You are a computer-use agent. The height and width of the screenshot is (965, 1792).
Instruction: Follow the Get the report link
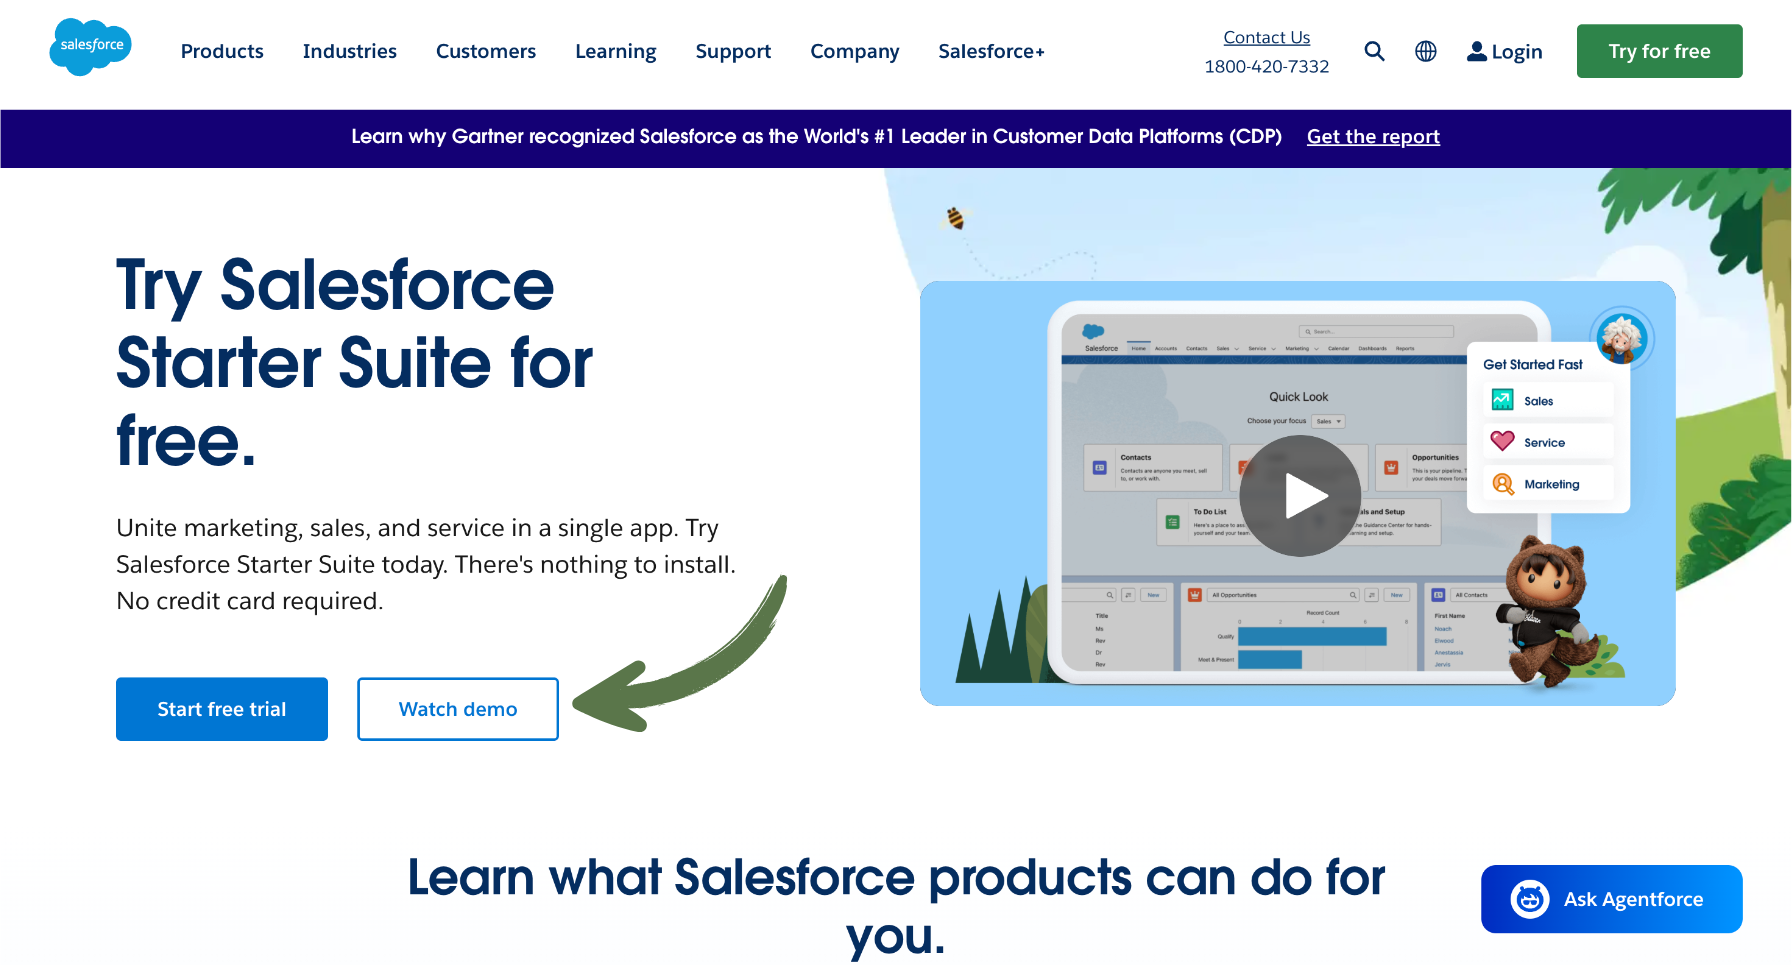click(1373, 137)
